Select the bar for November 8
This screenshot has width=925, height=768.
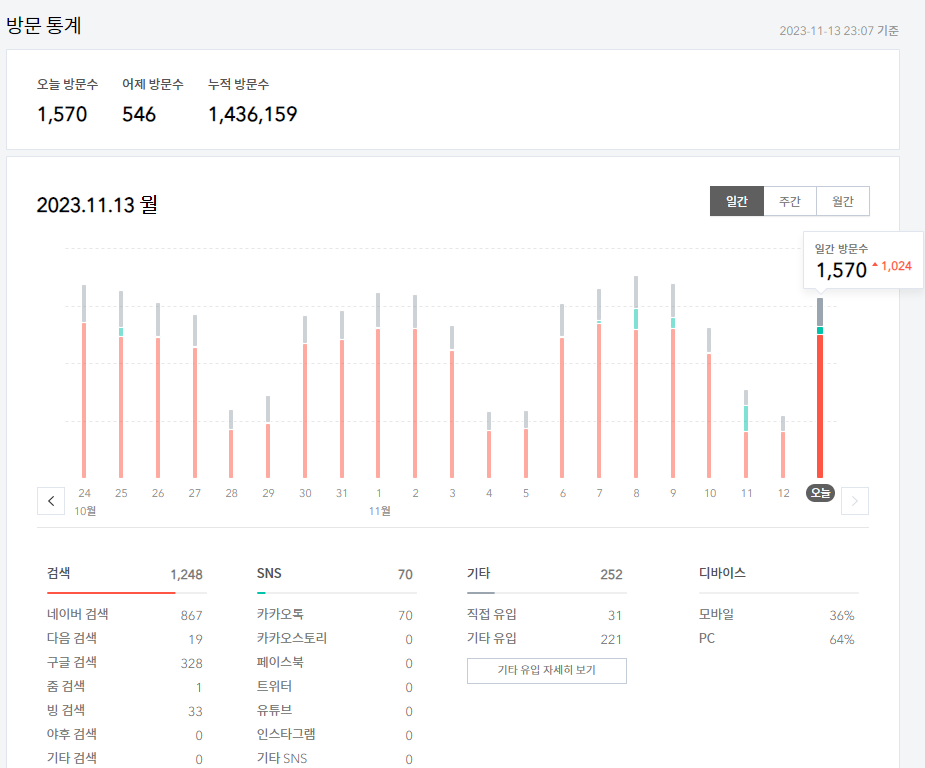tap(636, 377)
